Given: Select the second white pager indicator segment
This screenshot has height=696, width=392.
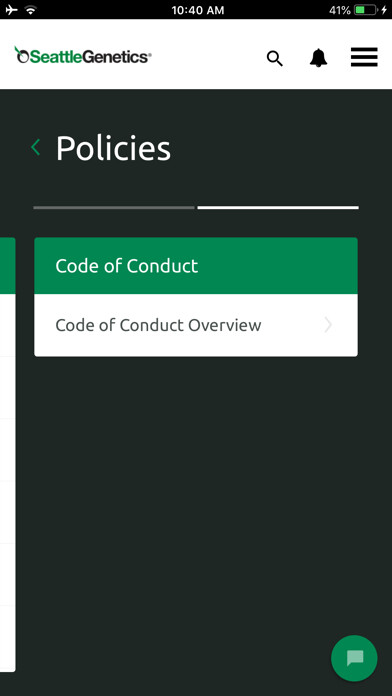Looking at the screenshot, I should [278, 207].
